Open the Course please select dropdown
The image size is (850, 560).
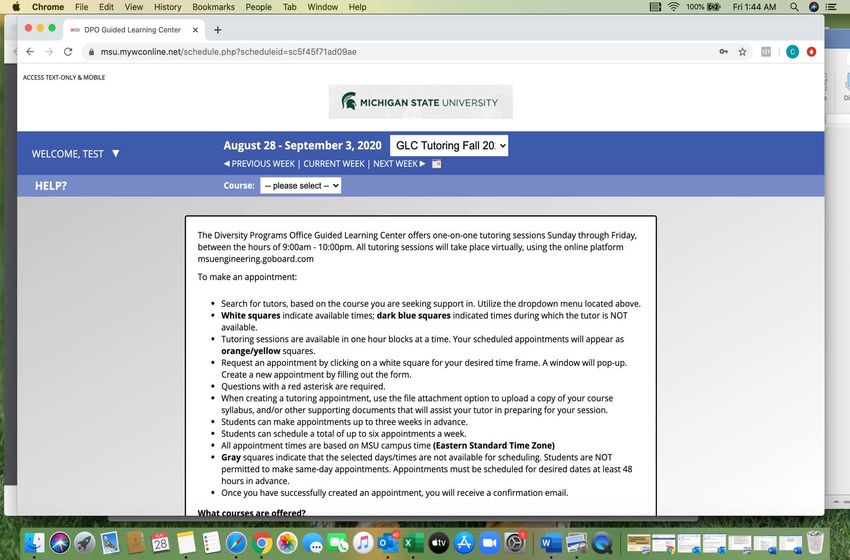pos(300,185)
